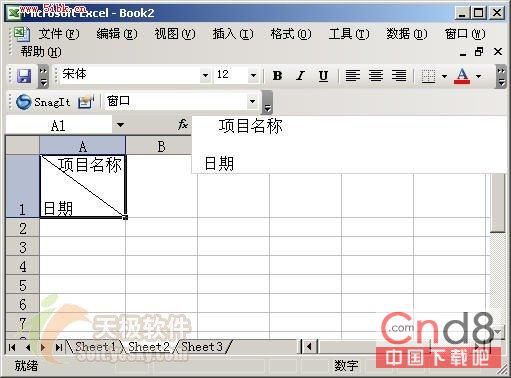Click the formula bar containing 项目名称
Image resolution: width=511 pixels, height=378 pixels.
(349, 145)
